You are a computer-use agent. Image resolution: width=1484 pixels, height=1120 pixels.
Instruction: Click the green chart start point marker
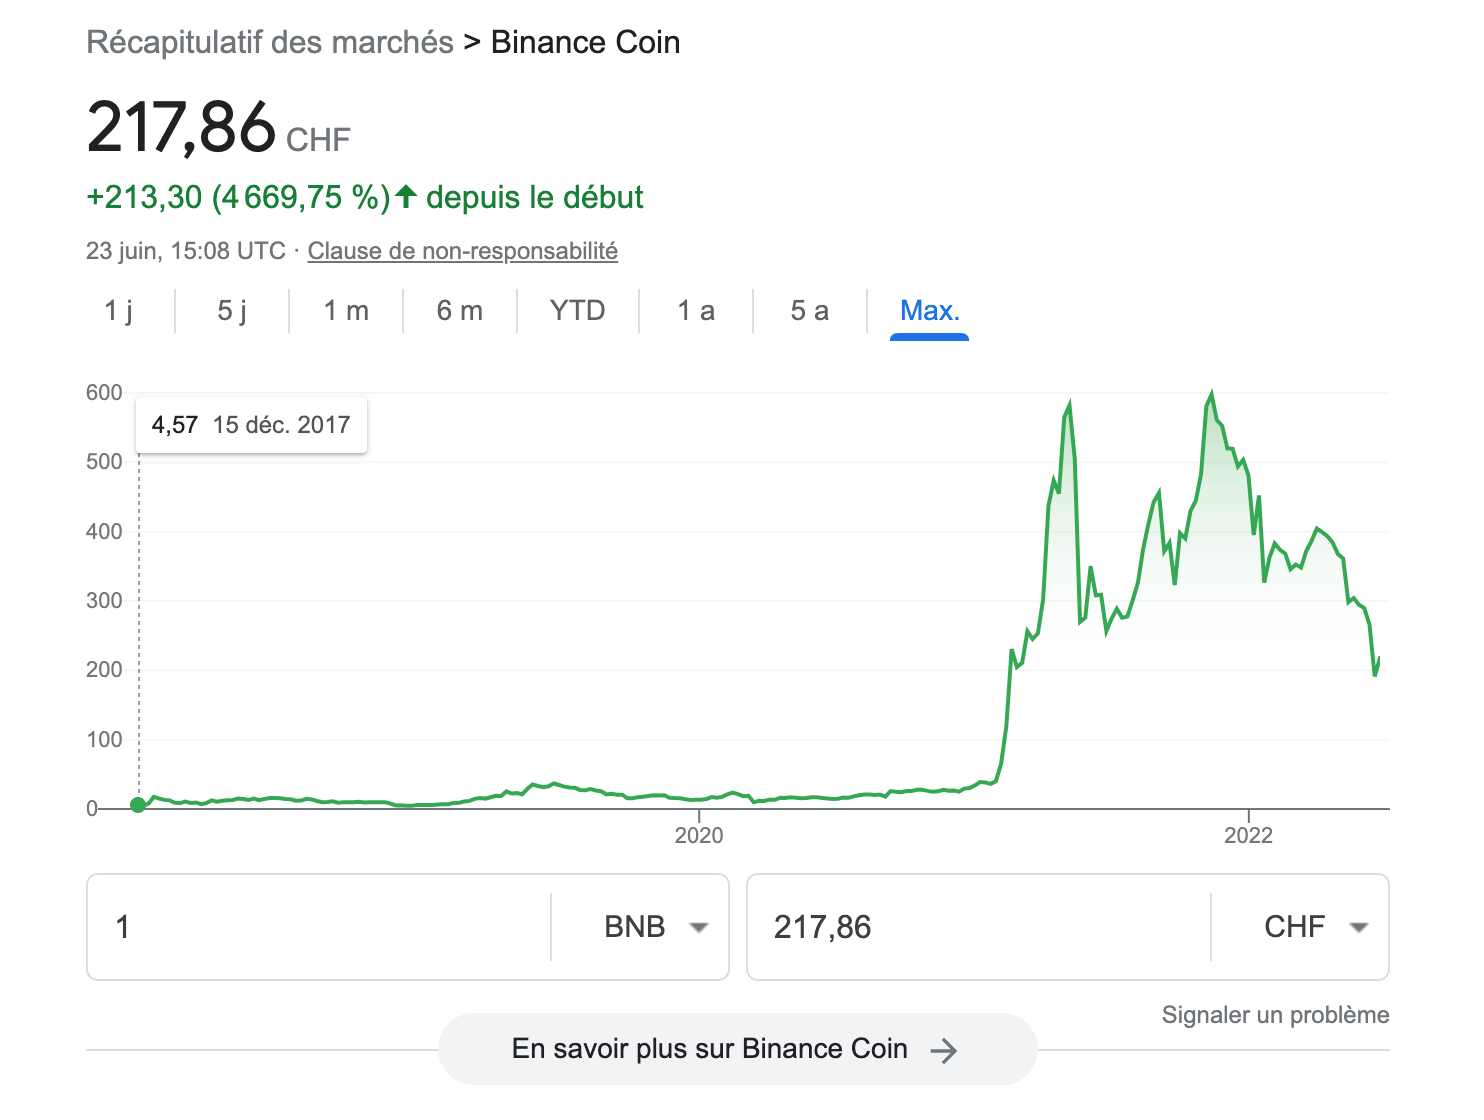point(138,805)
